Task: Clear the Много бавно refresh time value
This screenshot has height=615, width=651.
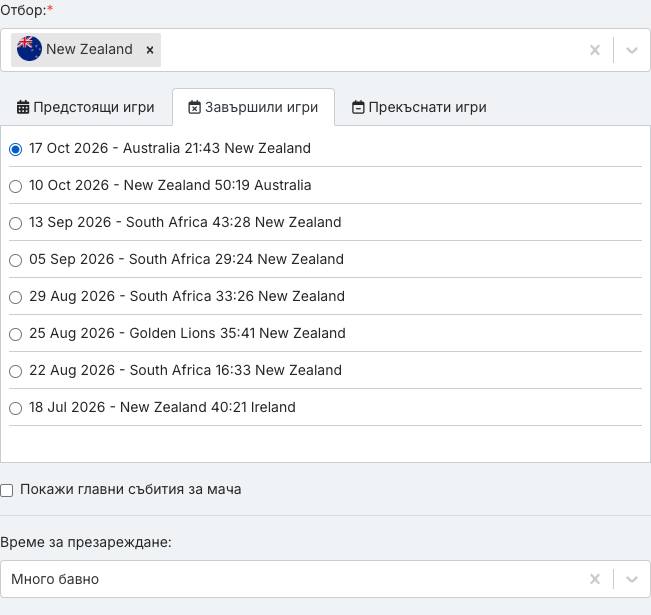Action: pos(595,579)
